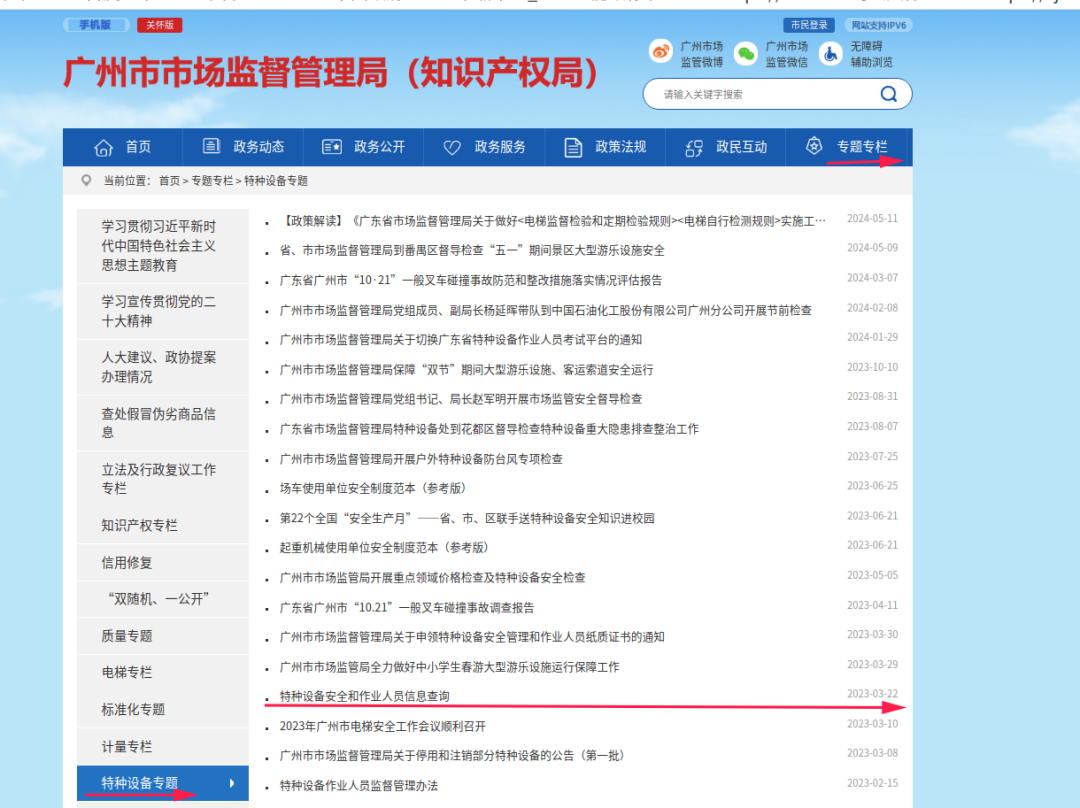The height and width of the screenshot is (808, 1080).
Task: Open the 特种设备作业人员监督管理办法 article
Action: (357, 785)
